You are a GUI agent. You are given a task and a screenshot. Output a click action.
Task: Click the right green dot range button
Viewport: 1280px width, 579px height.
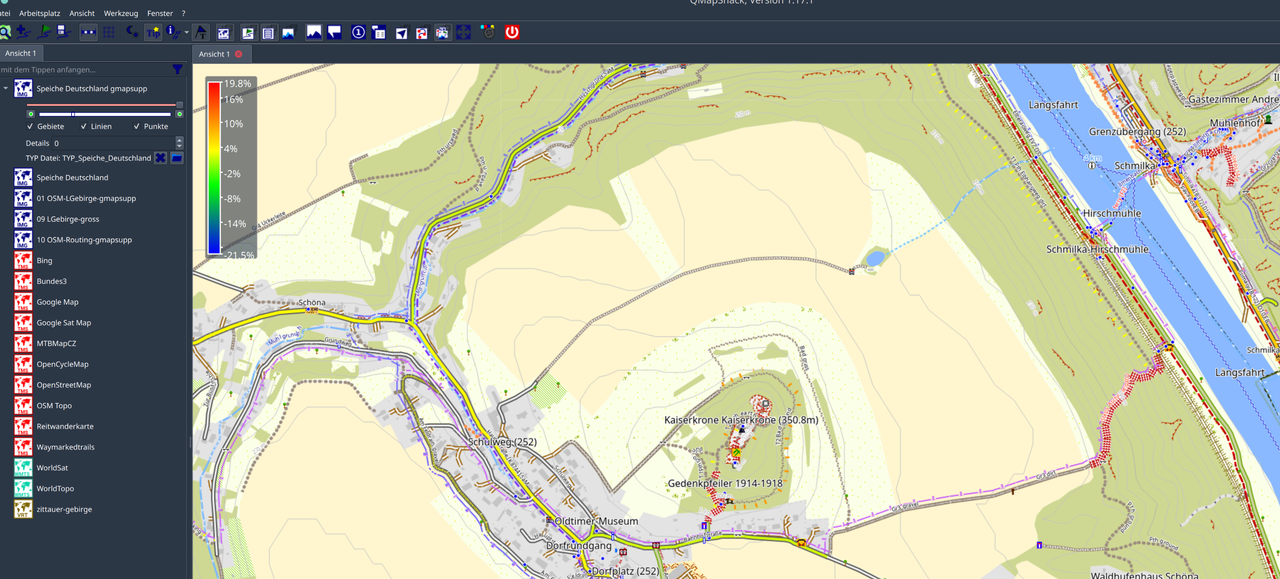click(179, 114)
